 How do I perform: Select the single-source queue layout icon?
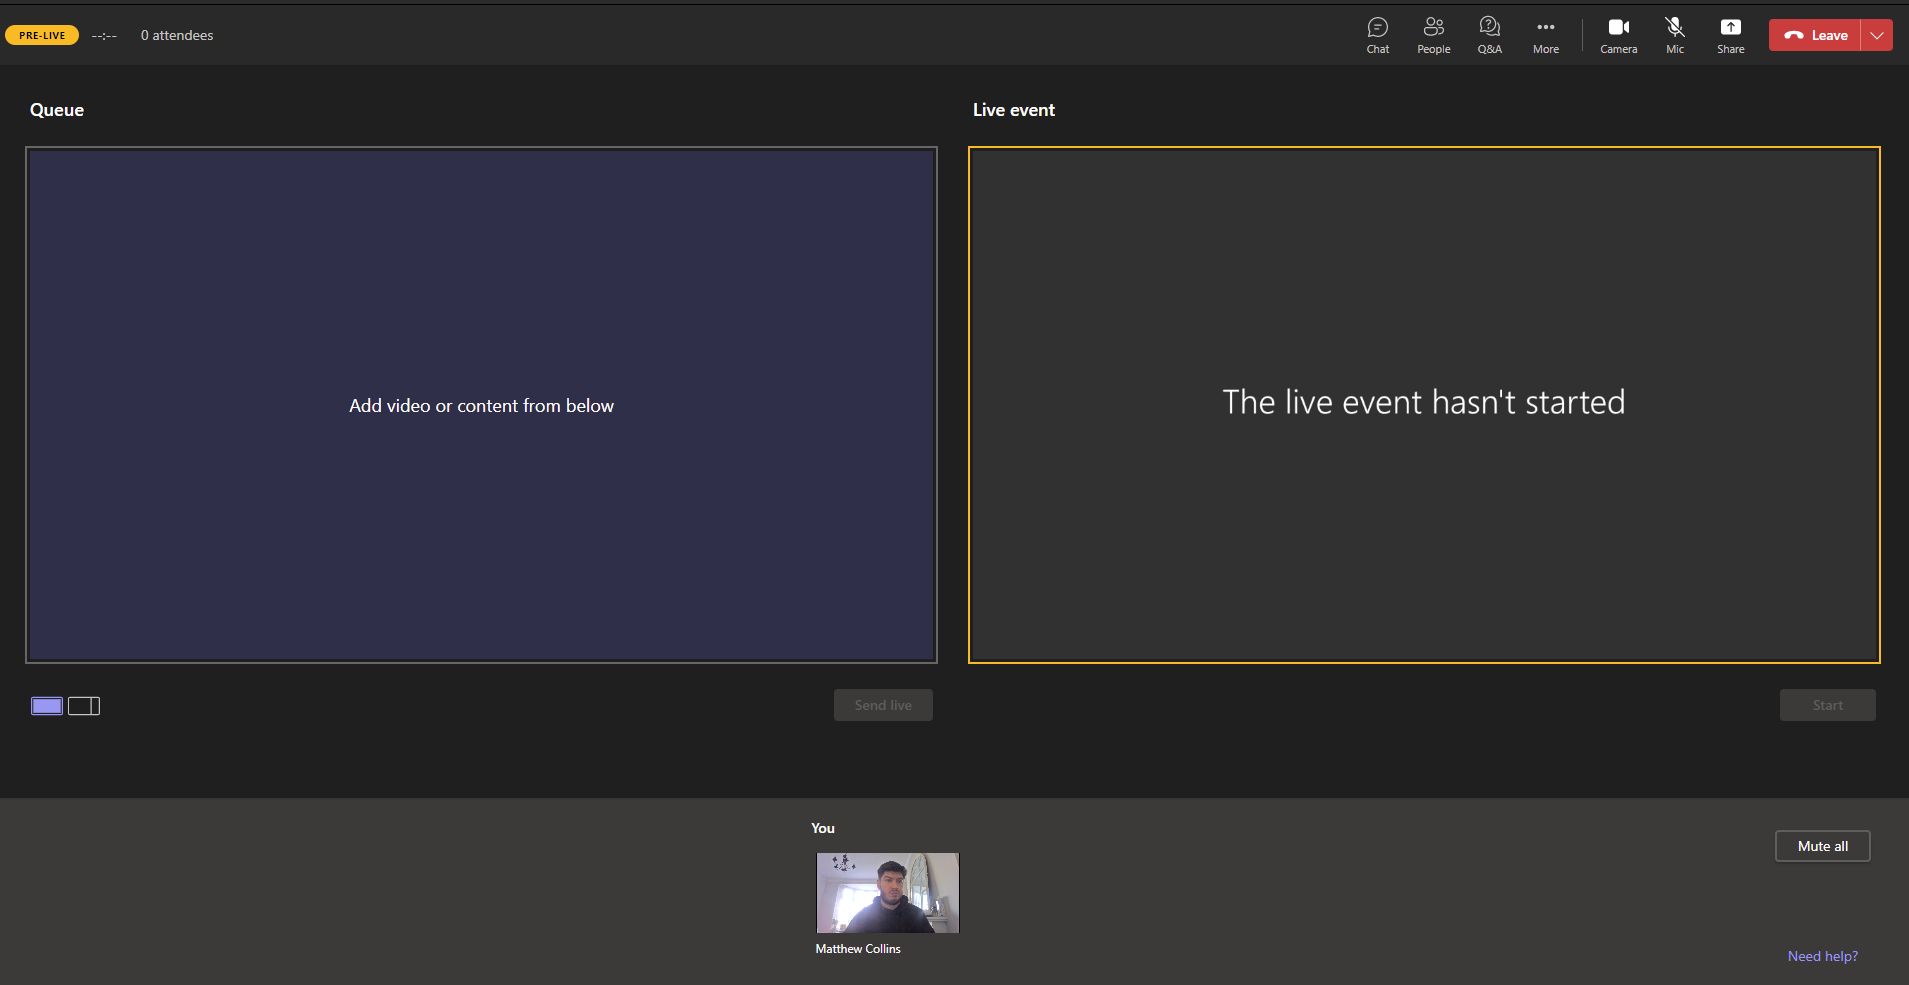[x=46, y=706]
